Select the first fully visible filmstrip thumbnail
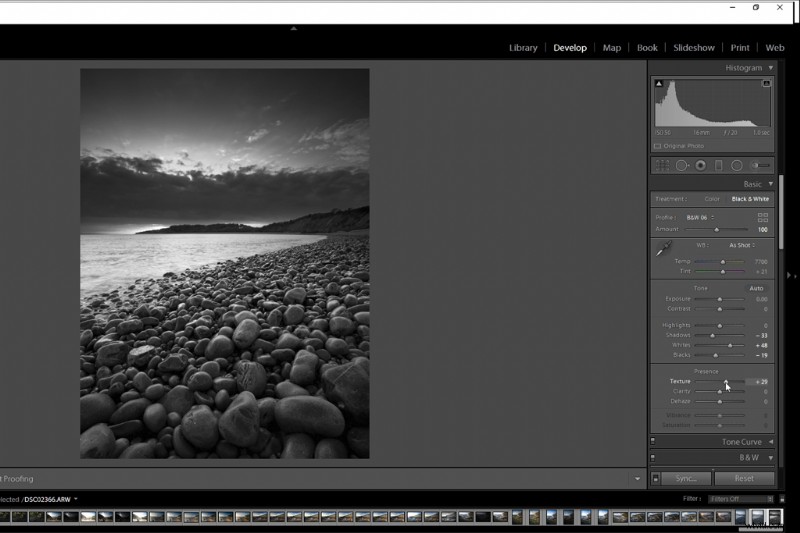The image size is (800, 533). [x=19, y=517]
